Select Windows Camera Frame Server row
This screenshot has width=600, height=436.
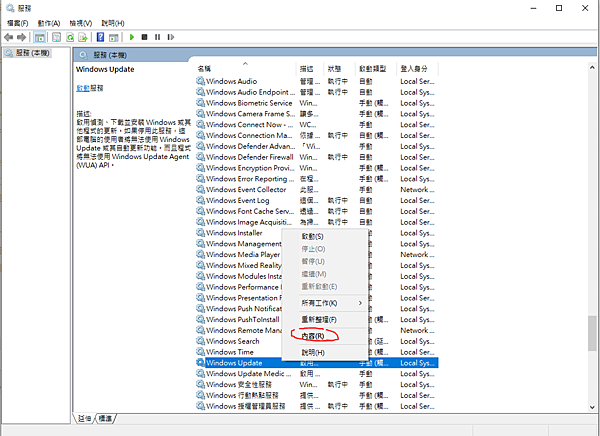[317, 113]
